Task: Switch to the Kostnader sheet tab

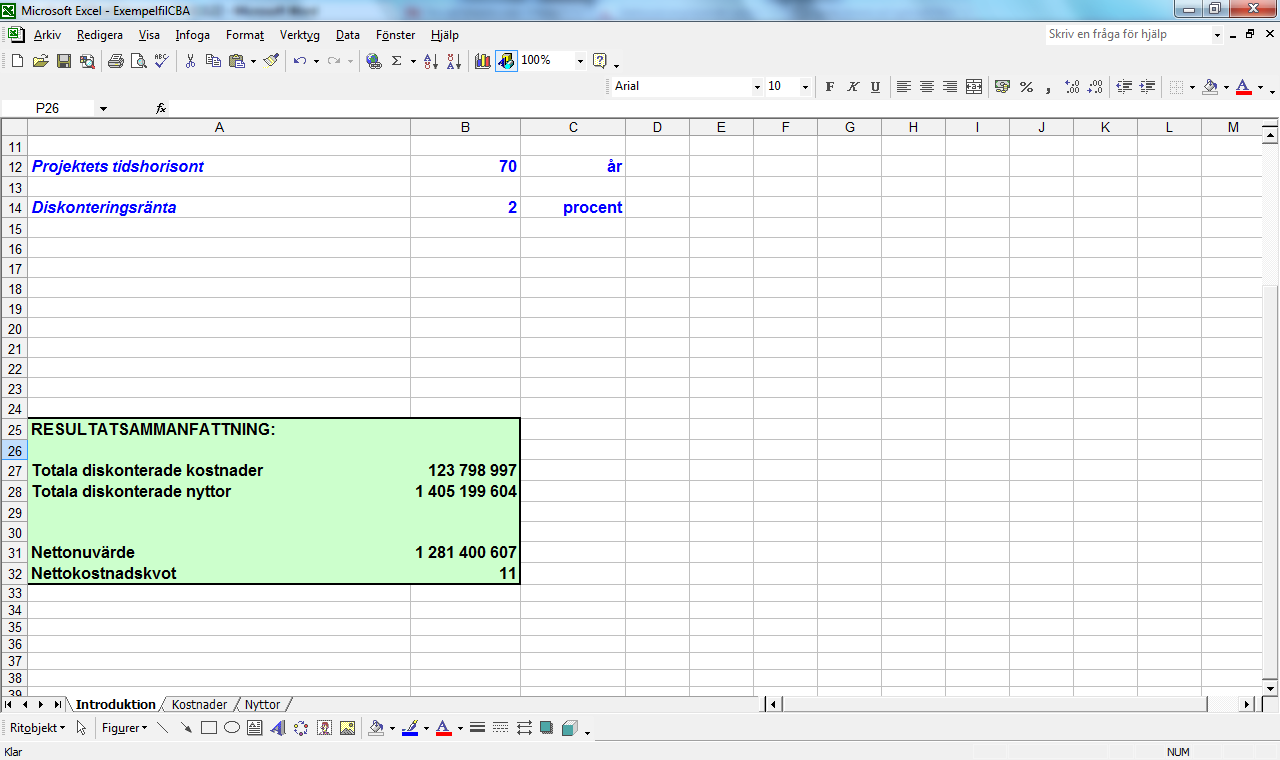Action: pyautogui.click(x=199, y=705)
